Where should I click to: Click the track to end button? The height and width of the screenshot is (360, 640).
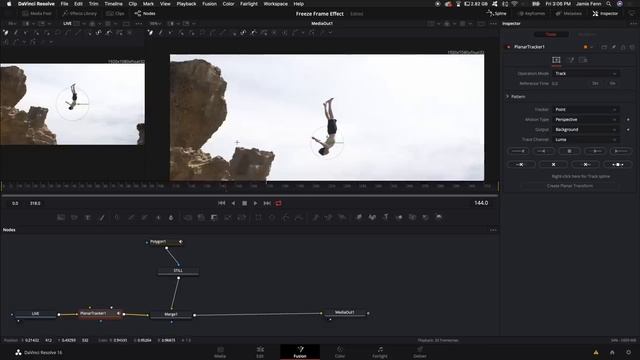tap(621, 151)
